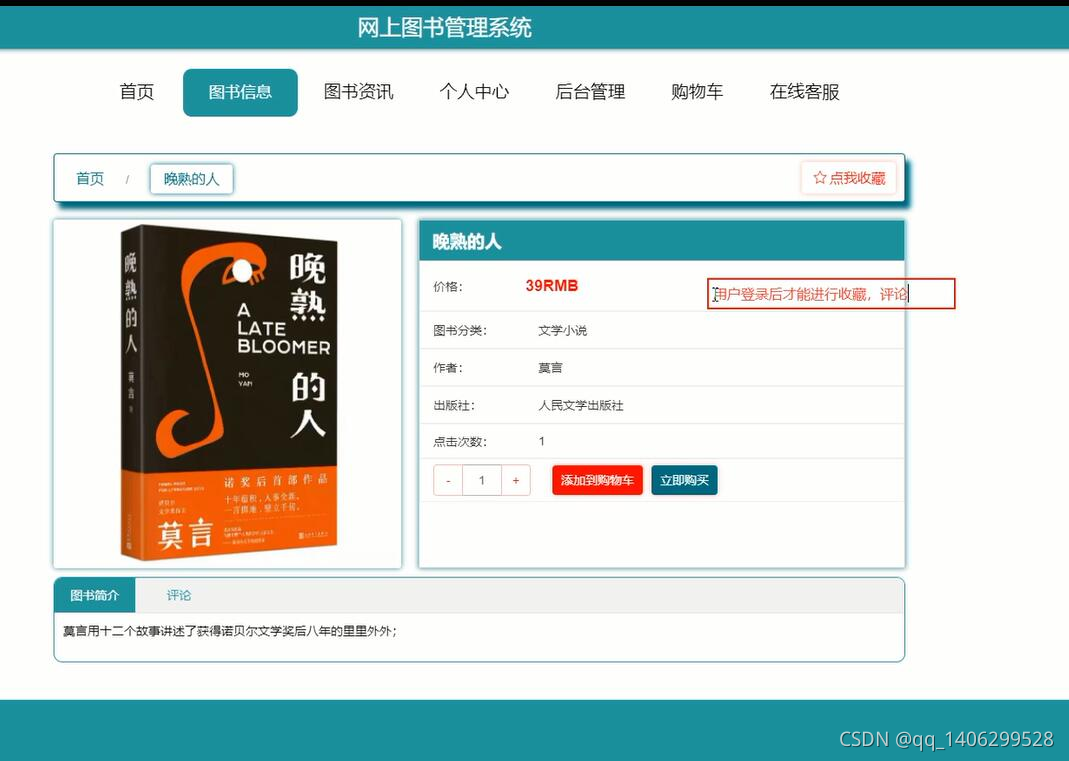Click the publisher 人民文学出版社 text
This screenshot has width=1069, height=761.
click(581, 405)
